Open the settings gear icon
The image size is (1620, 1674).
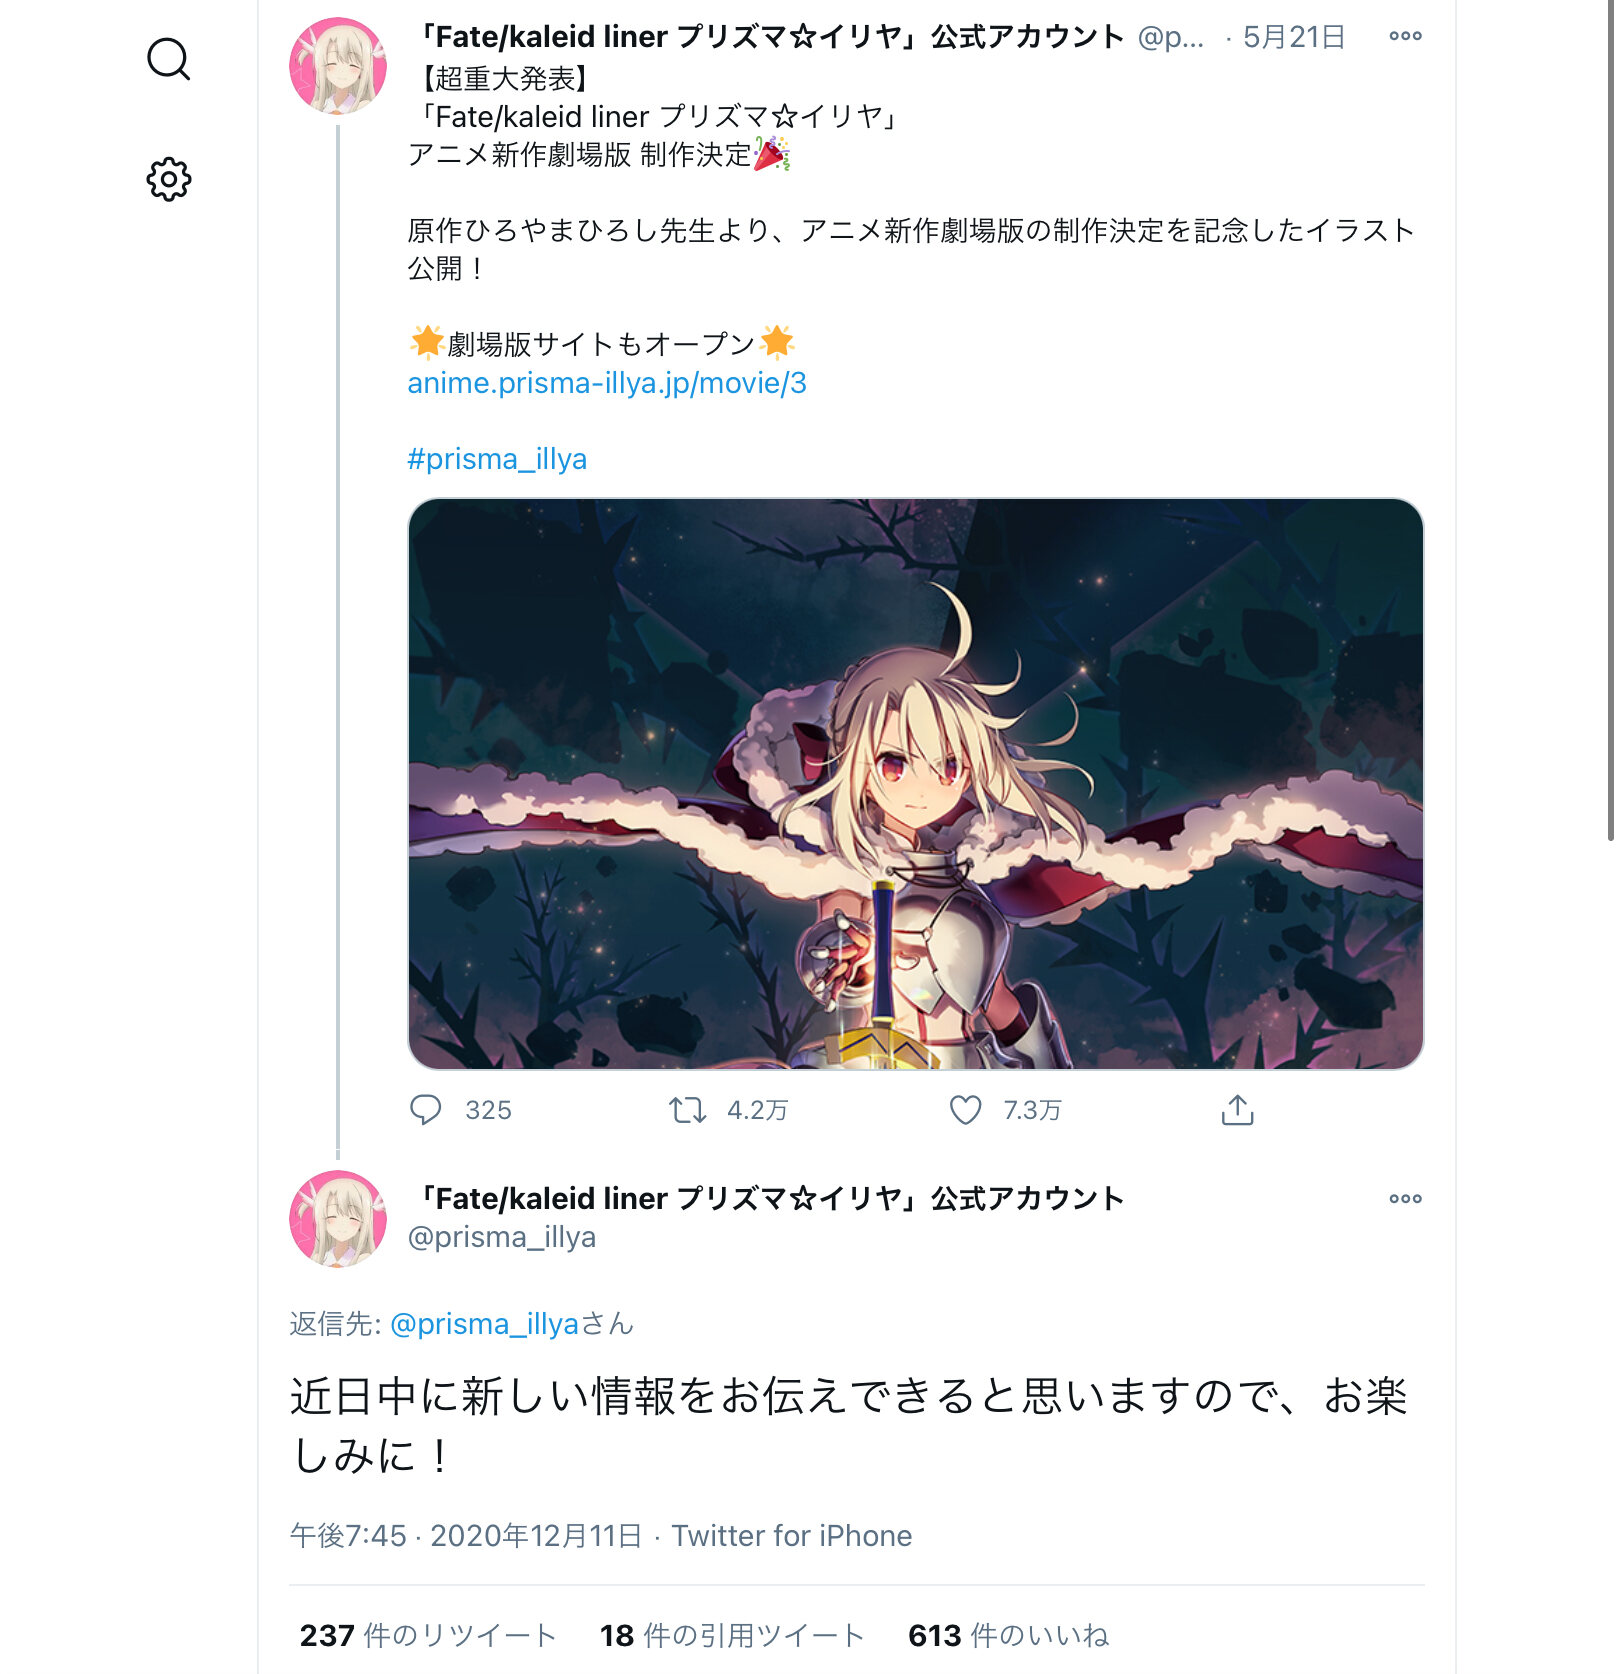pyautogui.click(x=168, y=179)
